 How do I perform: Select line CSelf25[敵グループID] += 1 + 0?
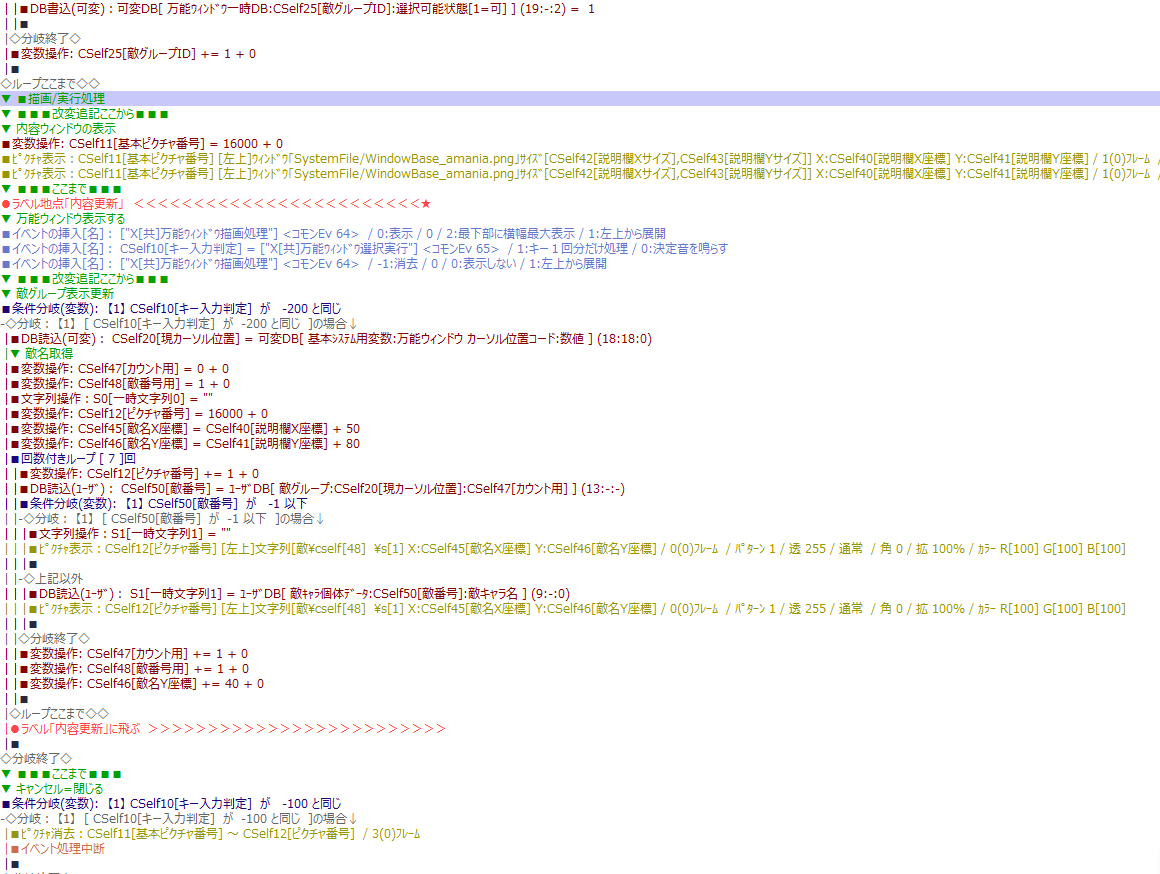click(x=134, y=54)
